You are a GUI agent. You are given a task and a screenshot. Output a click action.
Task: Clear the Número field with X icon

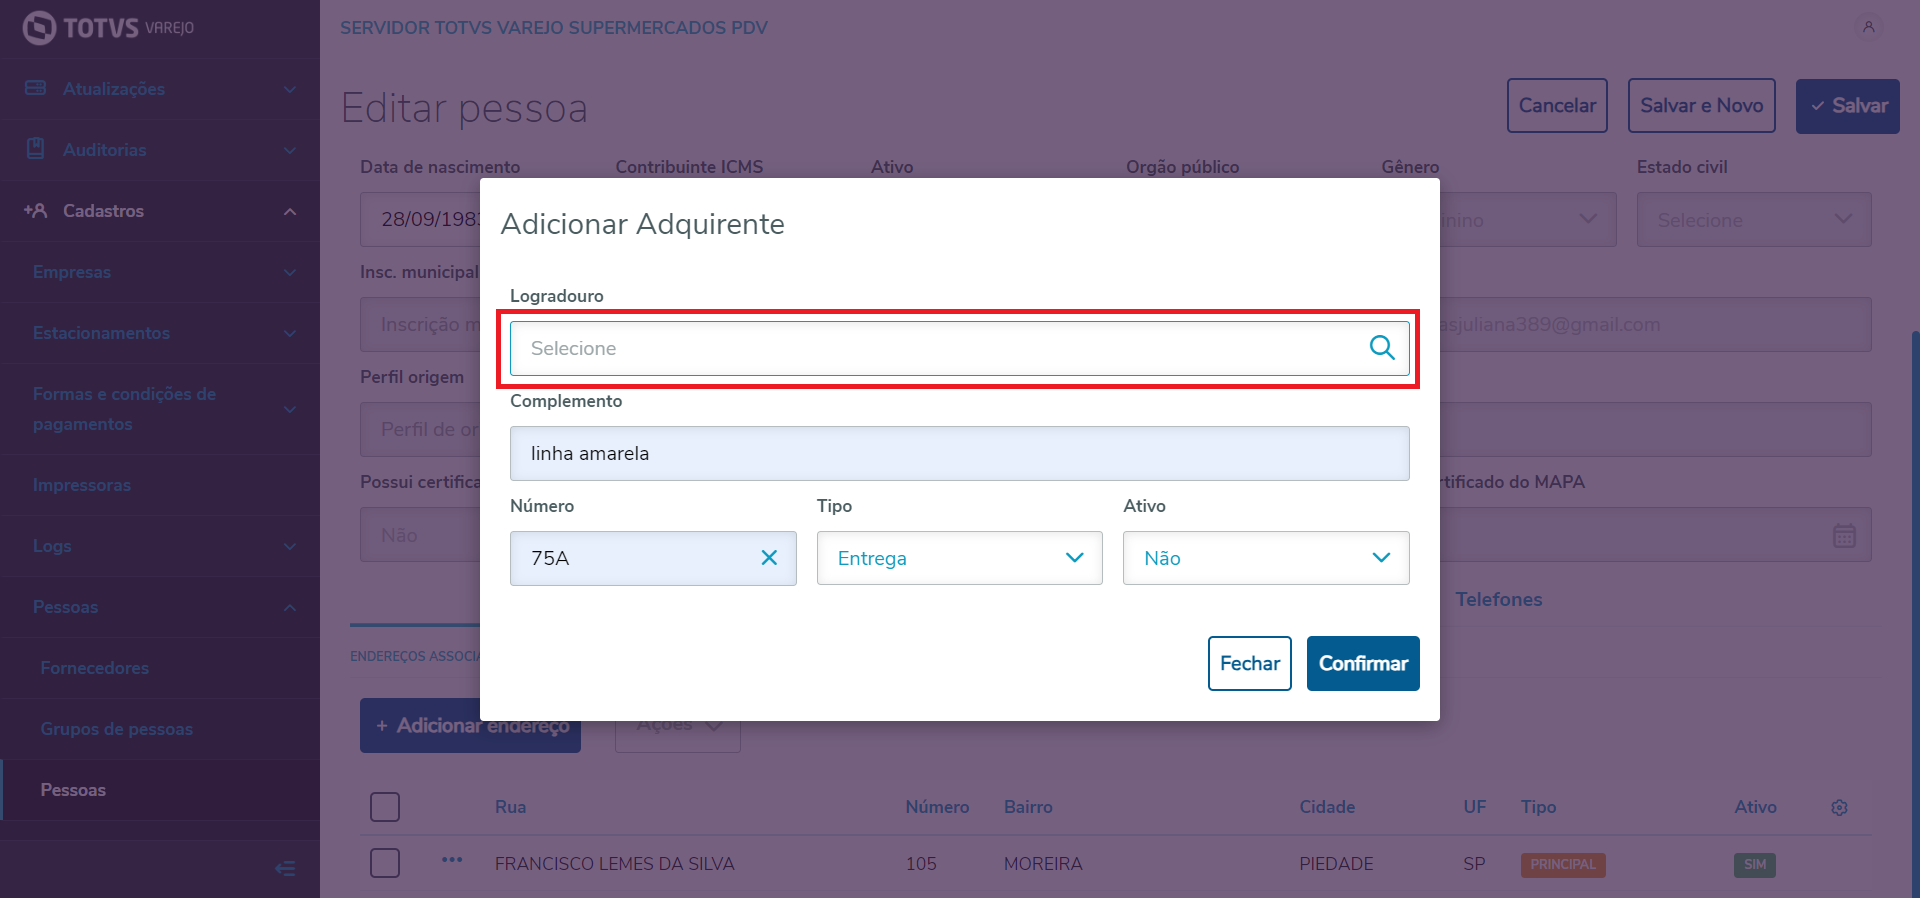[769, 558]
